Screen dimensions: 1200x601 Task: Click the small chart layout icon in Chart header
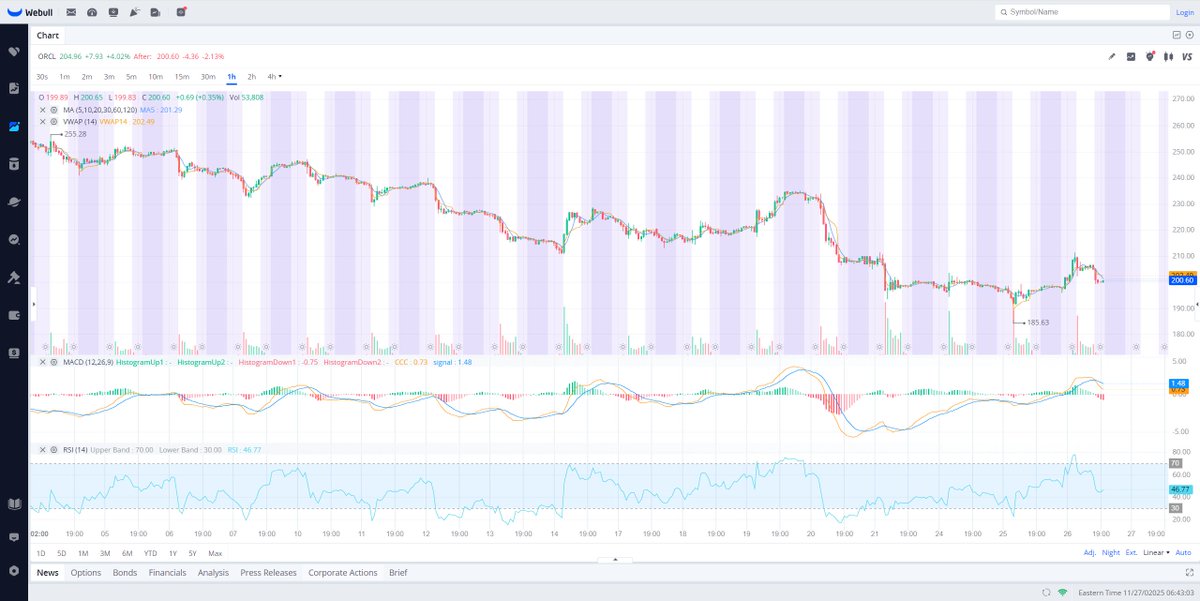[x=1177, y=35]
